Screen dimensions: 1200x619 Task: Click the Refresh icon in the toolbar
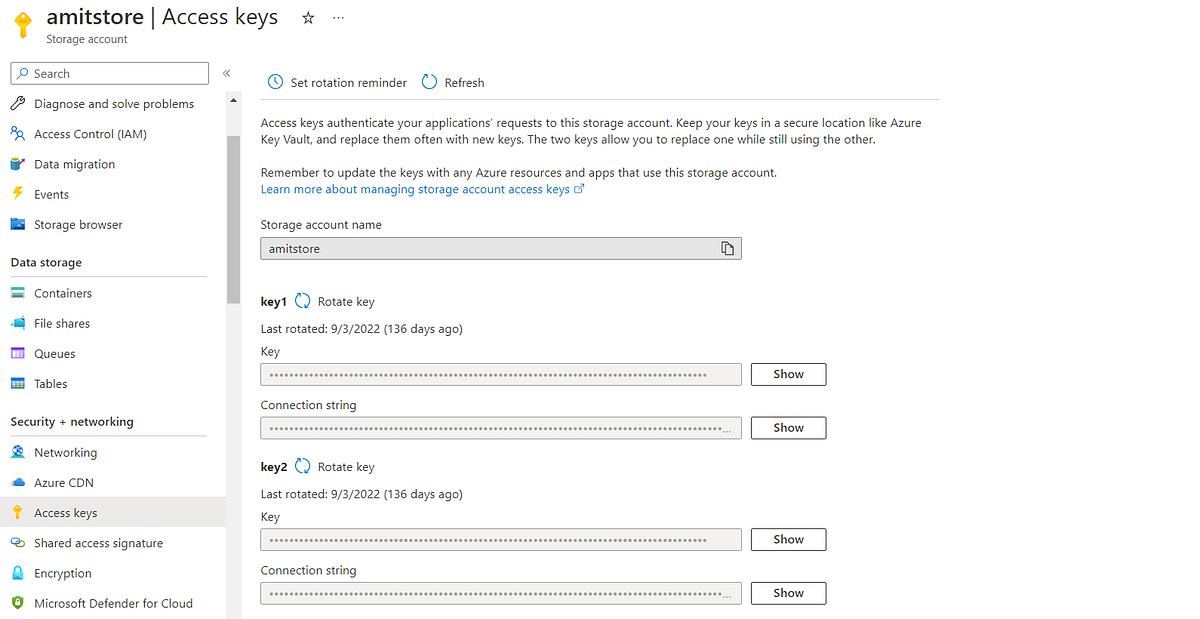coord(429,82)
